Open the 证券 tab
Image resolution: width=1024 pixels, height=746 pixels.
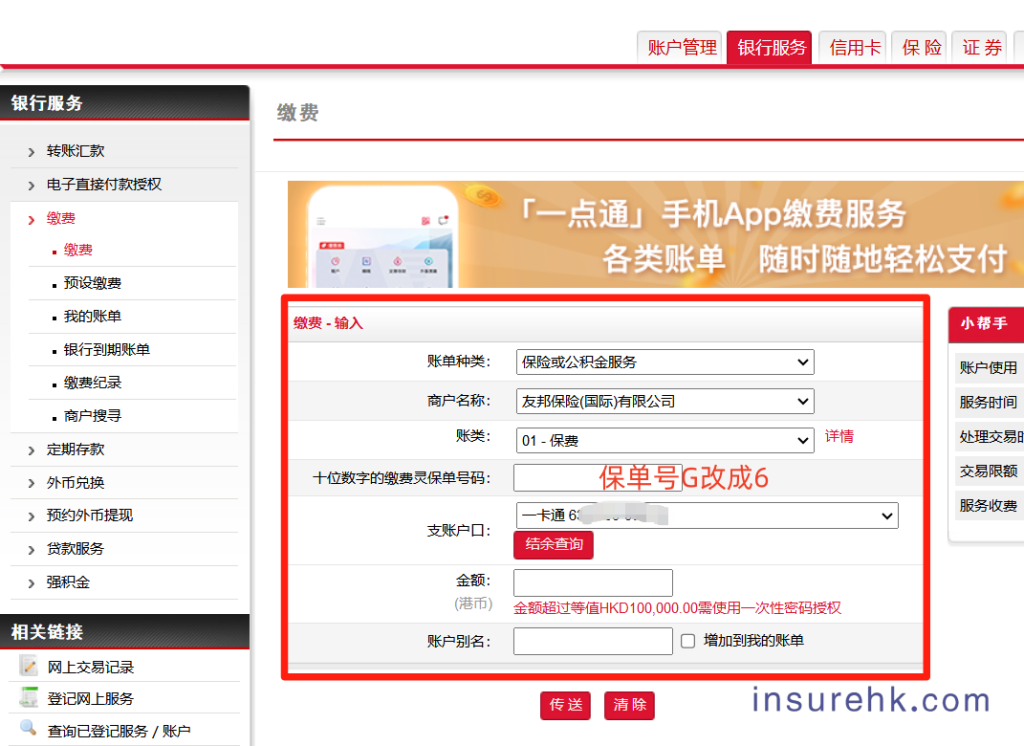click(x=981, y=47)
